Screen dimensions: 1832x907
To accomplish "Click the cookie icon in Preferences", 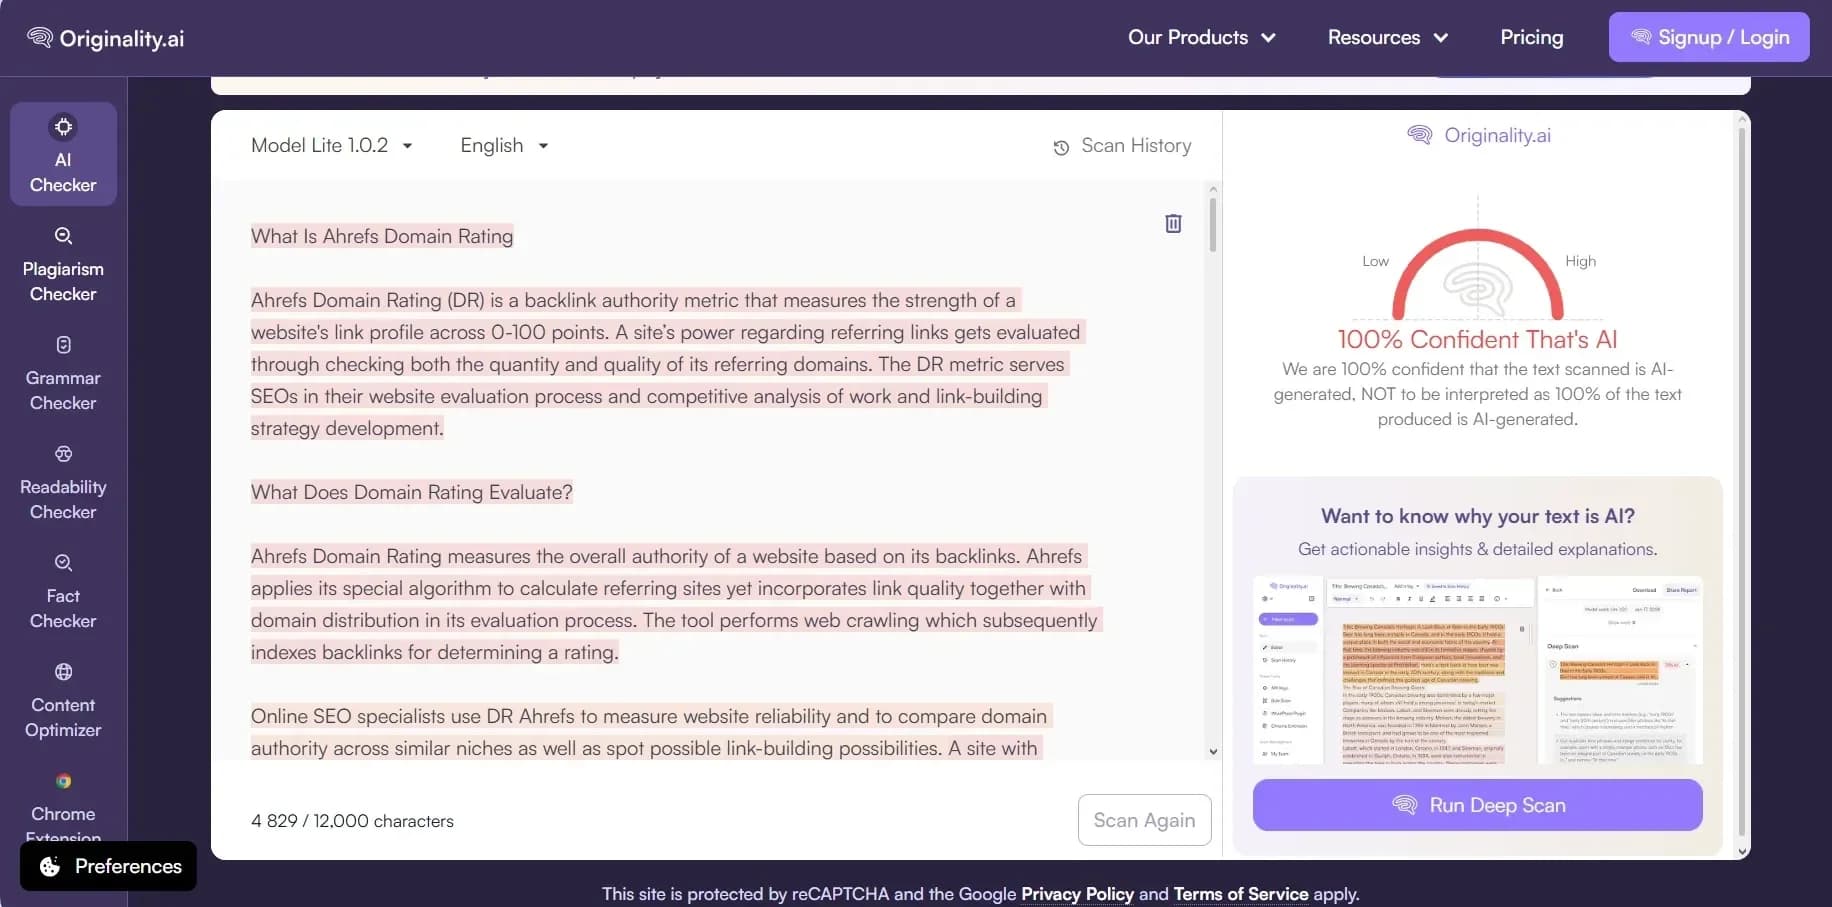I will pyautogui.click(x=50, y=866).
